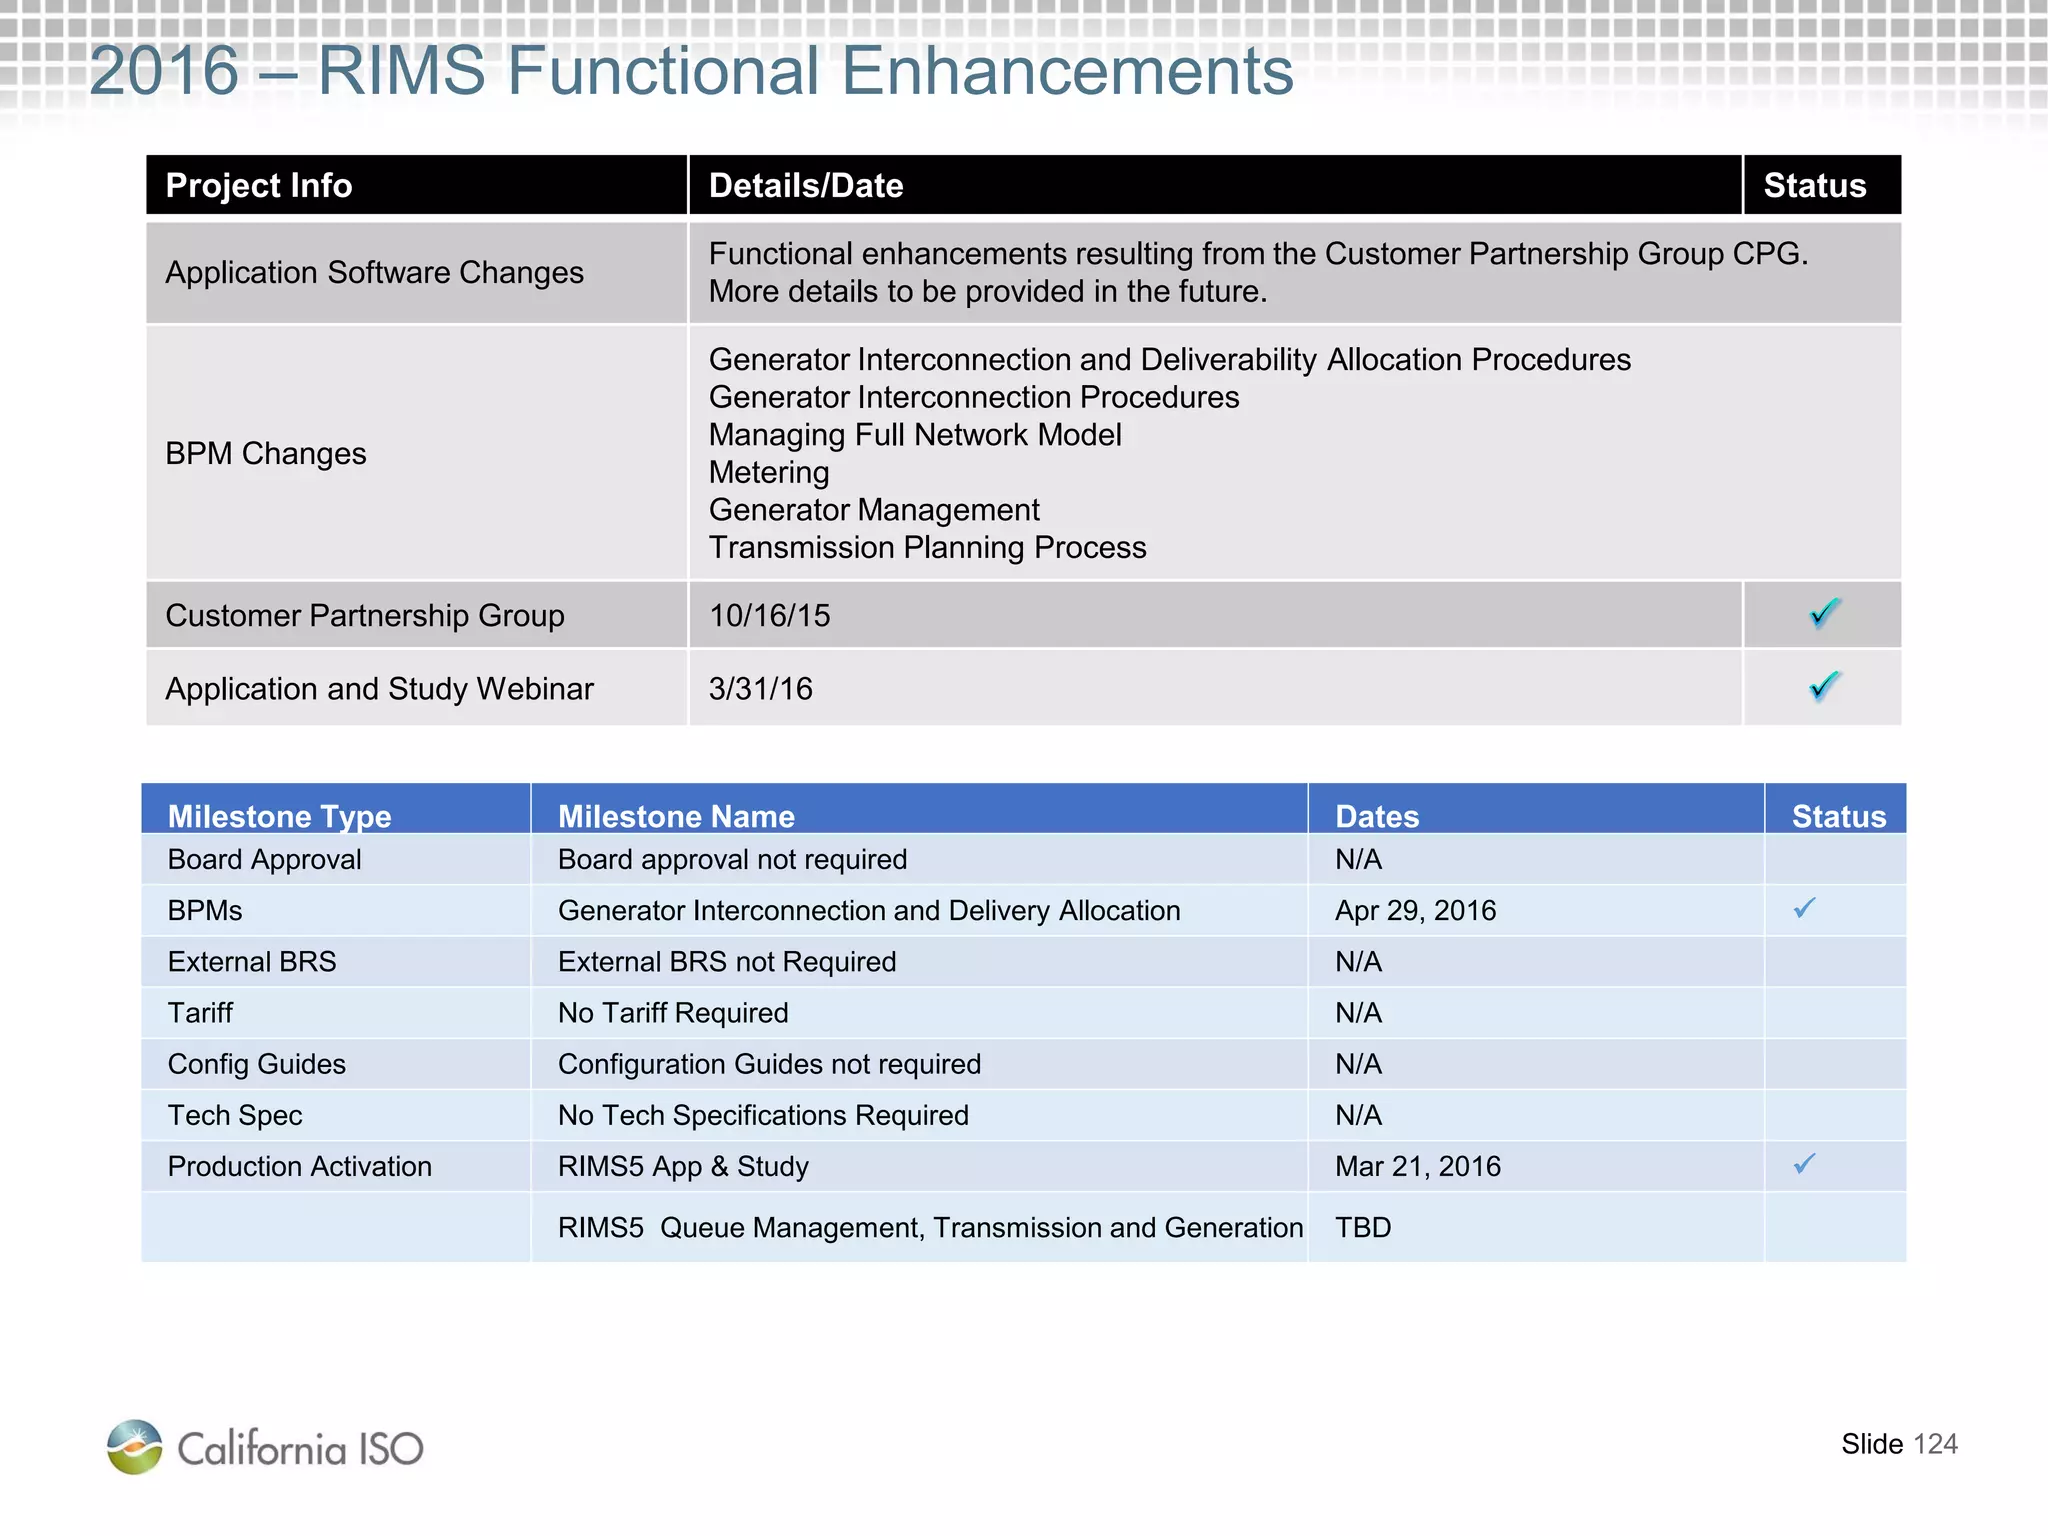
Task: Click N/A date in Tech Spec row
Action: pos(1358,1115)
